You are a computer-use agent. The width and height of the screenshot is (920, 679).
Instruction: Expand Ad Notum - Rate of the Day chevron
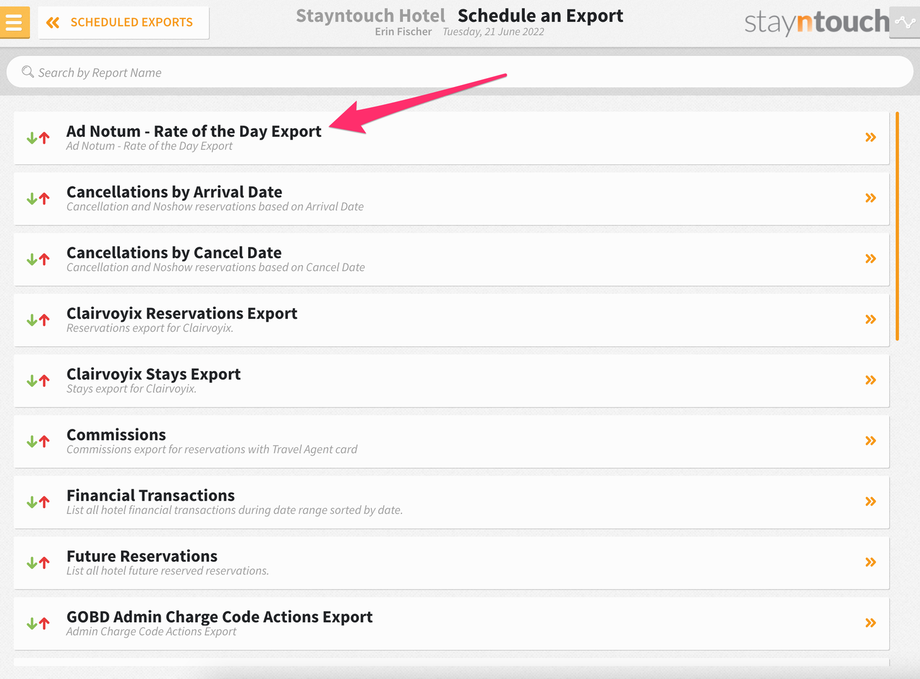tap(870, 137)
